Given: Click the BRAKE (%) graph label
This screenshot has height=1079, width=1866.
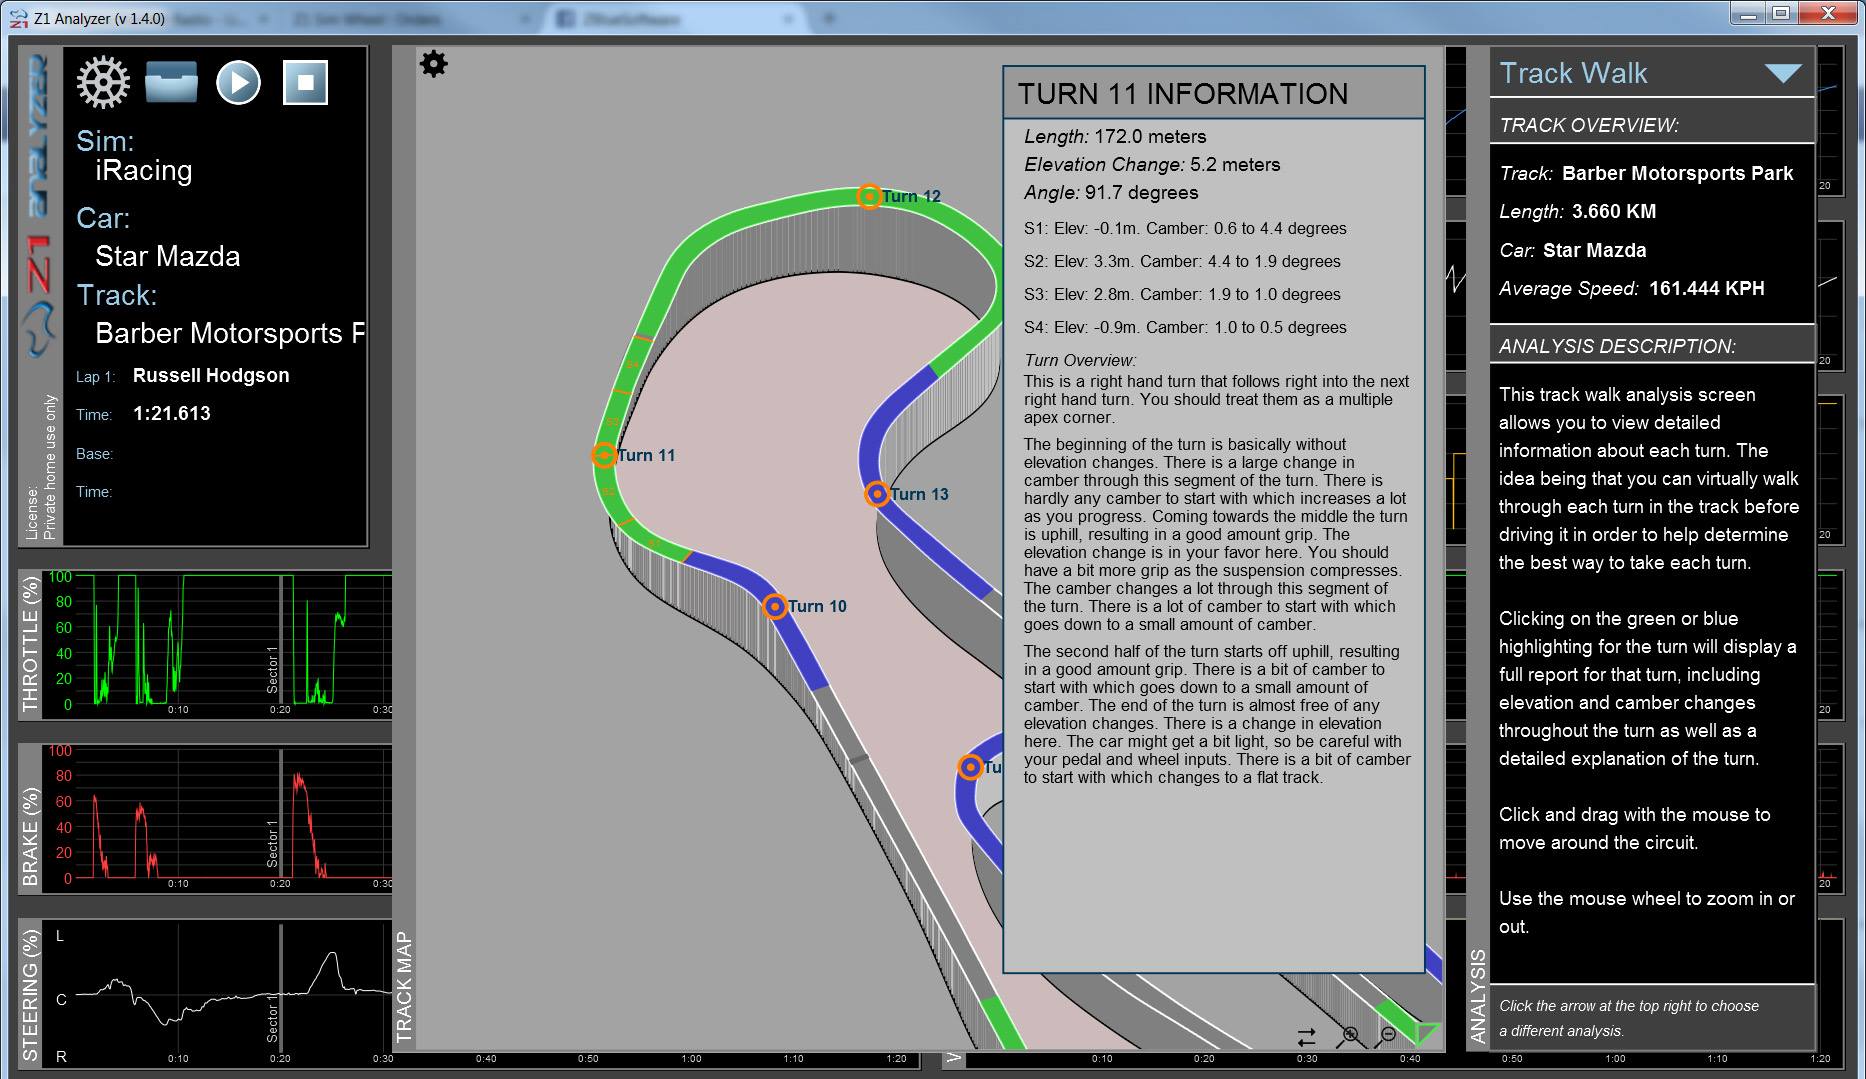Looking at the screenshot, I should [x=30, y=837].
